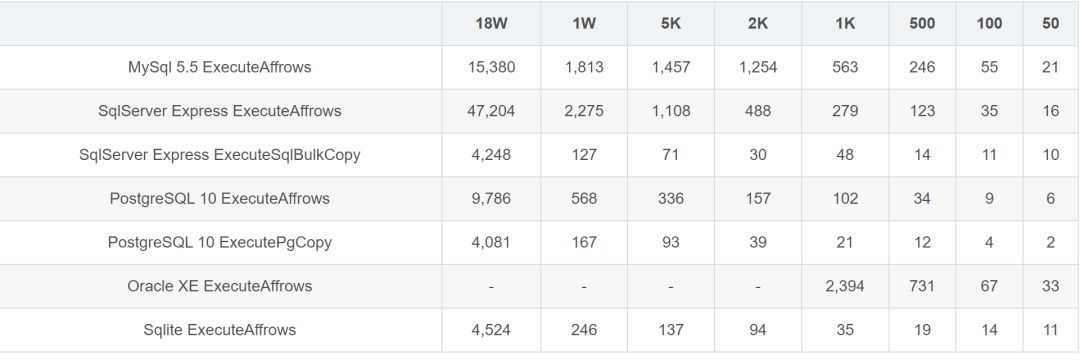Click the Sqlite ExecuteAffrows row label
Screen dimensions: 1080x361
pos(220,330)
